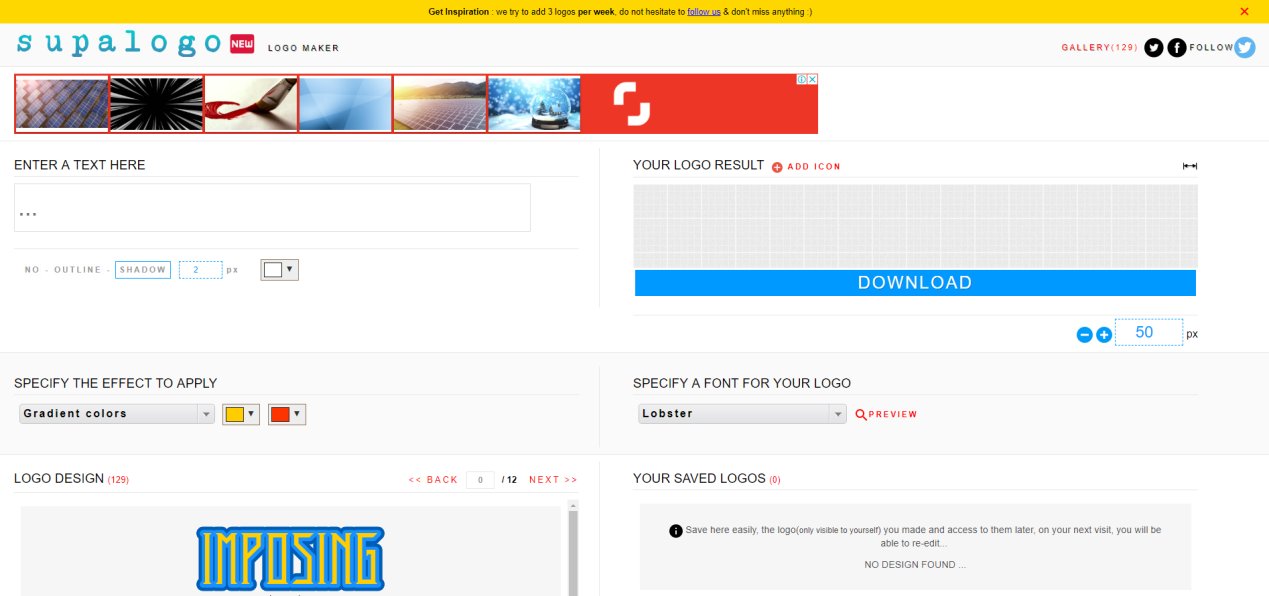Click the red ADD ICON plus icon
1269x596 pixels.
coord(776,166)
